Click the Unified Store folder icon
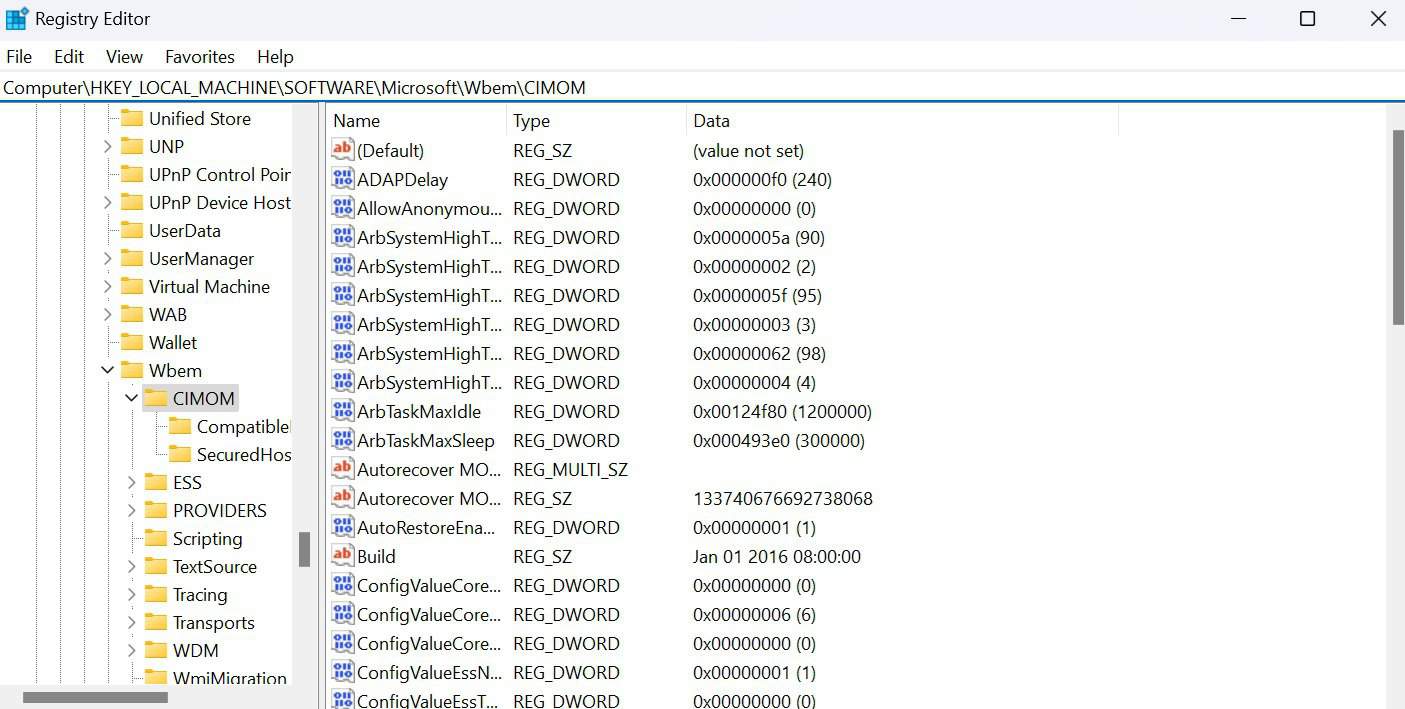Screen dimensions: 1405x709 tap(132, 118)
